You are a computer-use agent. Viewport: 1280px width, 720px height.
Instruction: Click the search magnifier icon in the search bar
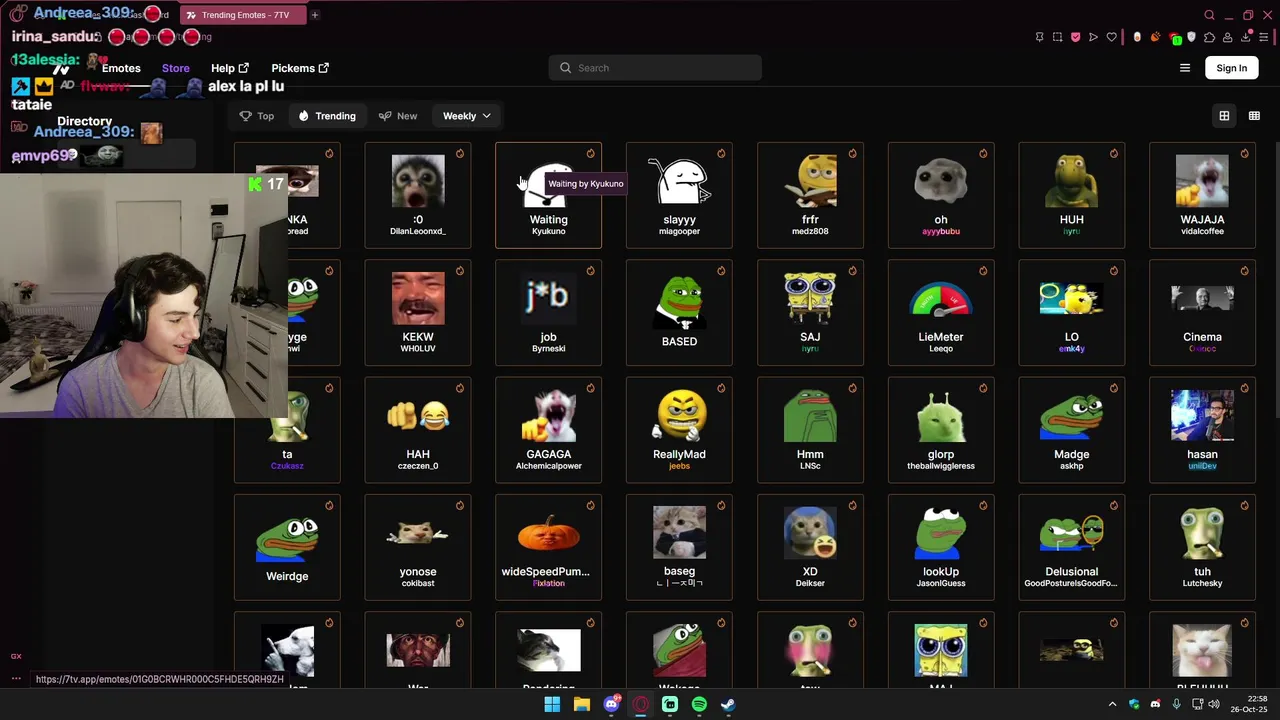(x=565, y=68)
